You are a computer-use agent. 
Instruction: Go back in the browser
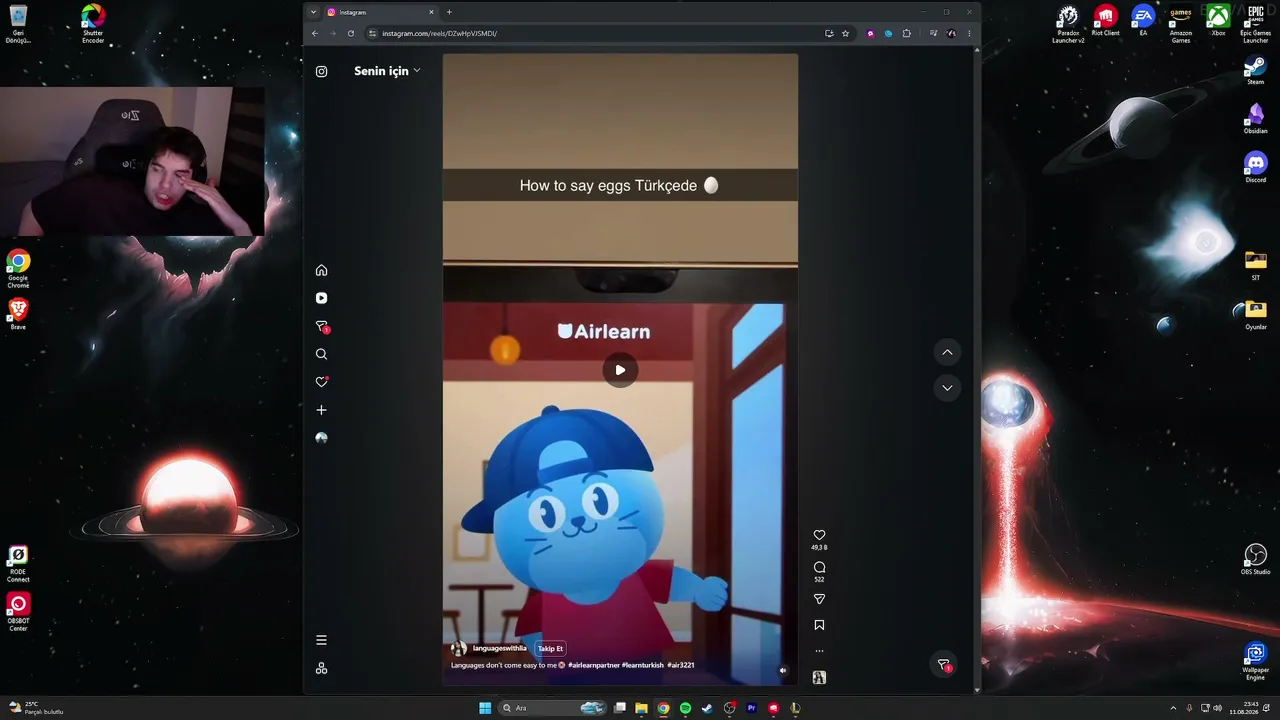click(x=315, y=33)
